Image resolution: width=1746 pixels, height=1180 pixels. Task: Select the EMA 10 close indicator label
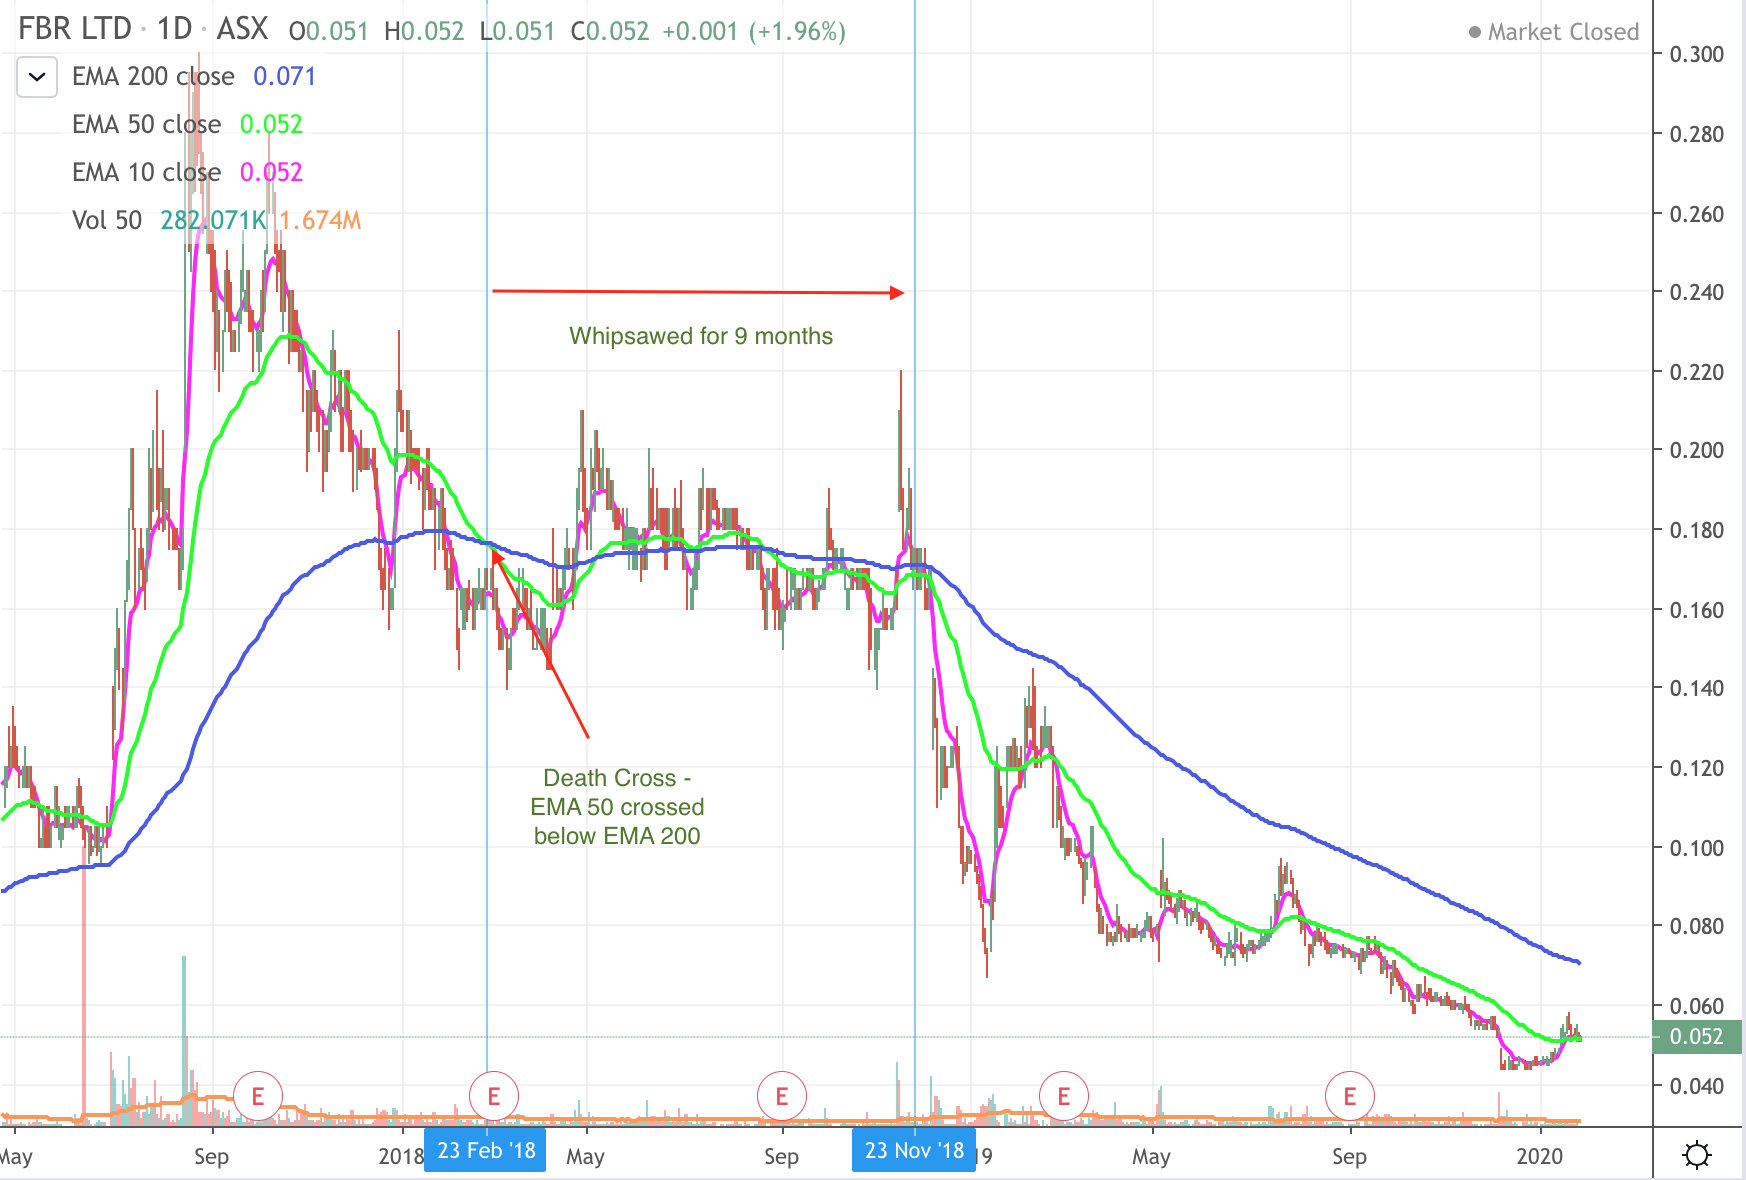tap(146, 172)
